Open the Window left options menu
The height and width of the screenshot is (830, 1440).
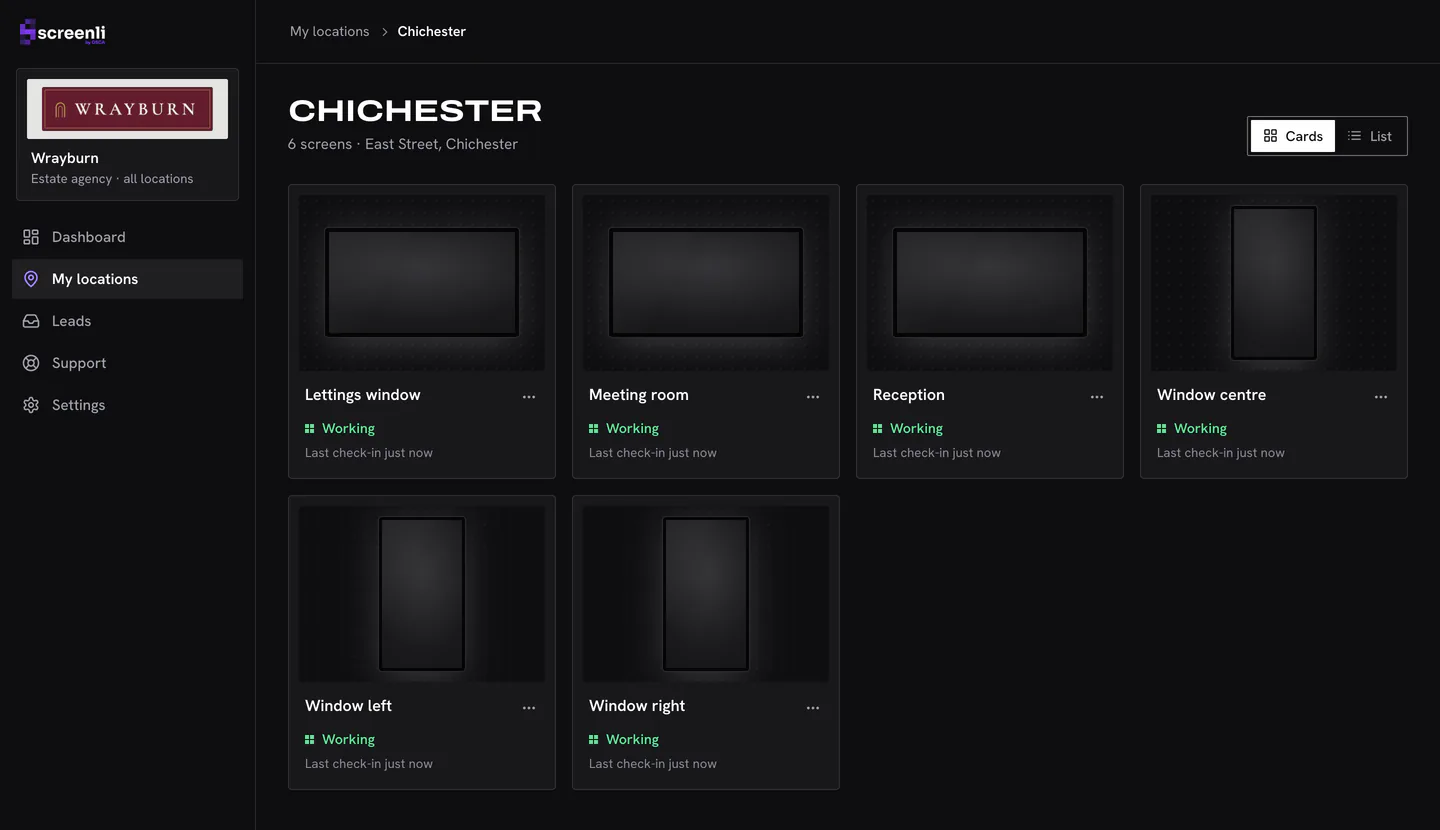[529, 708]
